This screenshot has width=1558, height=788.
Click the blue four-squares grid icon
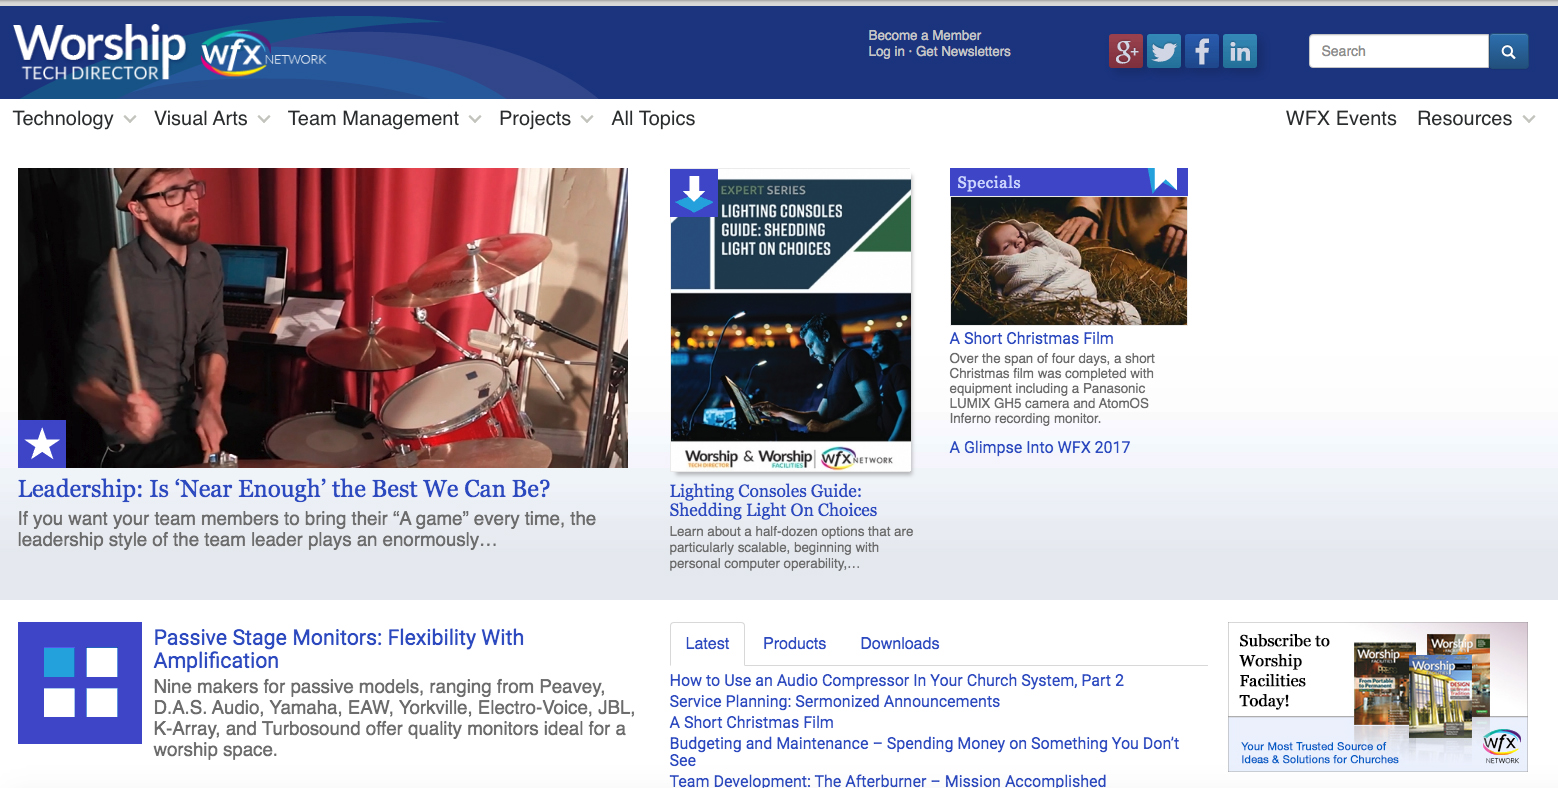pos(80,683)
